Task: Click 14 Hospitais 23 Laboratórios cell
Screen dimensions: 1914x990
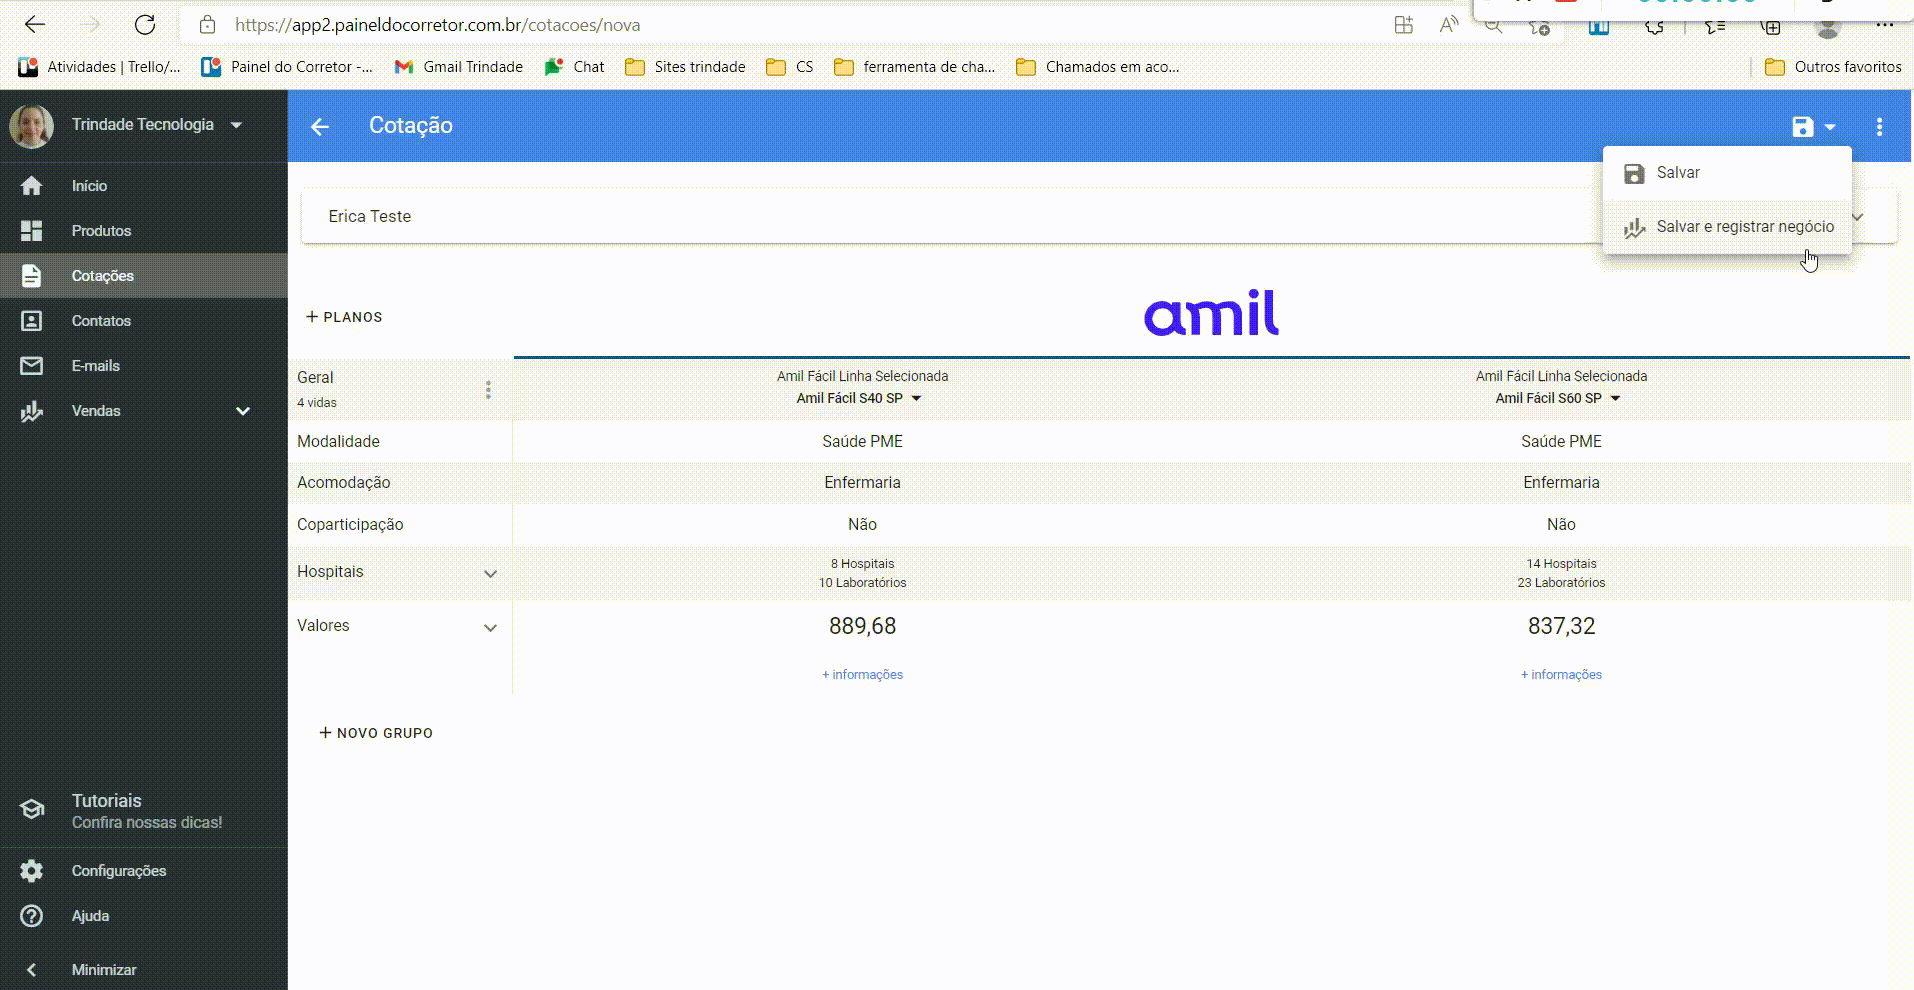Action: pos(1561,573)
